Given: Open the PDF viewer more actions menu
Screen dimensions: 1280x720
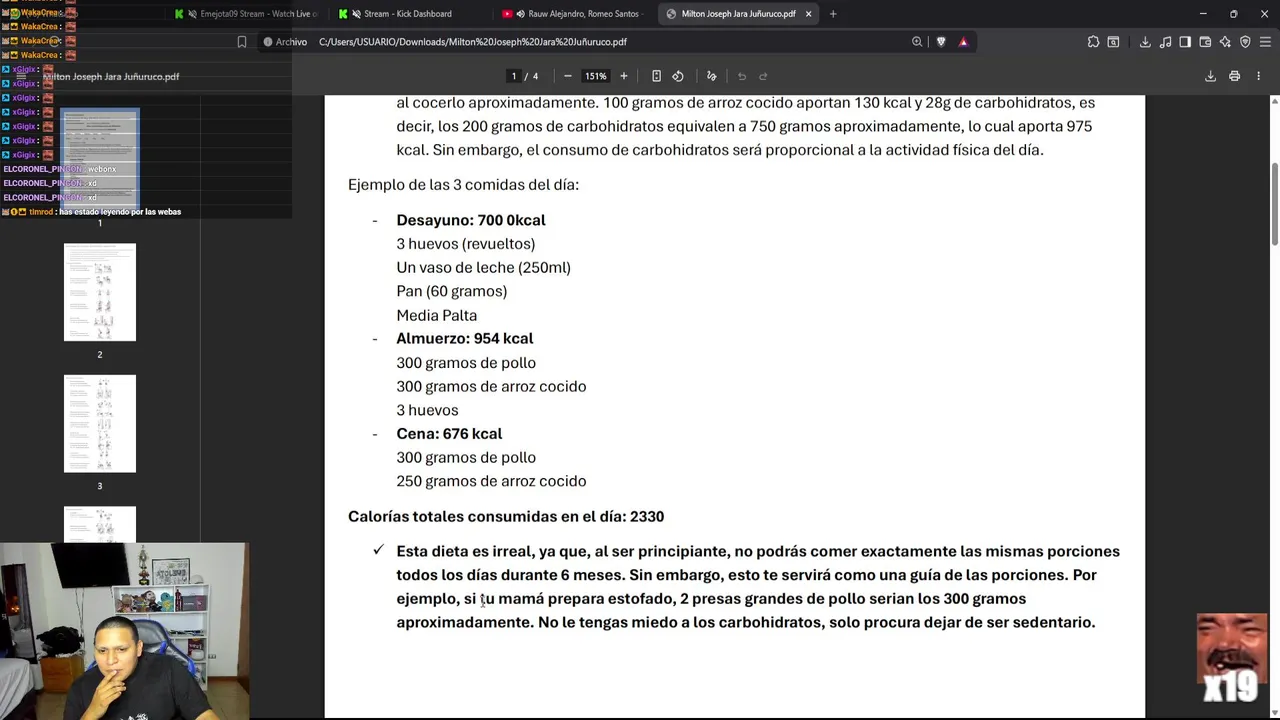Looking at the screenshot, I should (1259, 76).
